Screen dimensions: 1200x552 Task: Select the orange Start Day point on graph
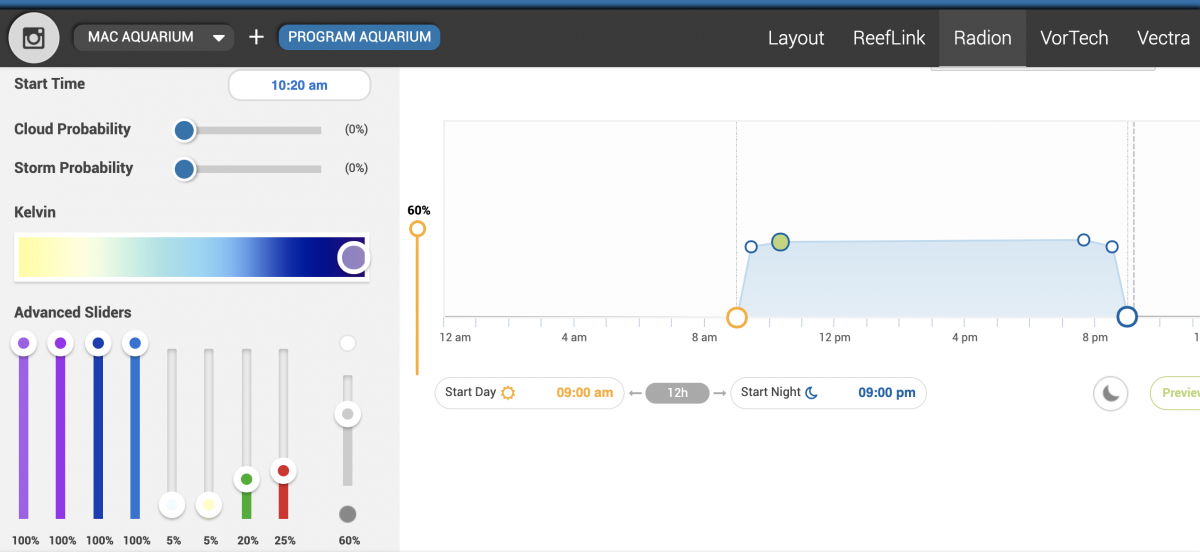click(737, 318)
